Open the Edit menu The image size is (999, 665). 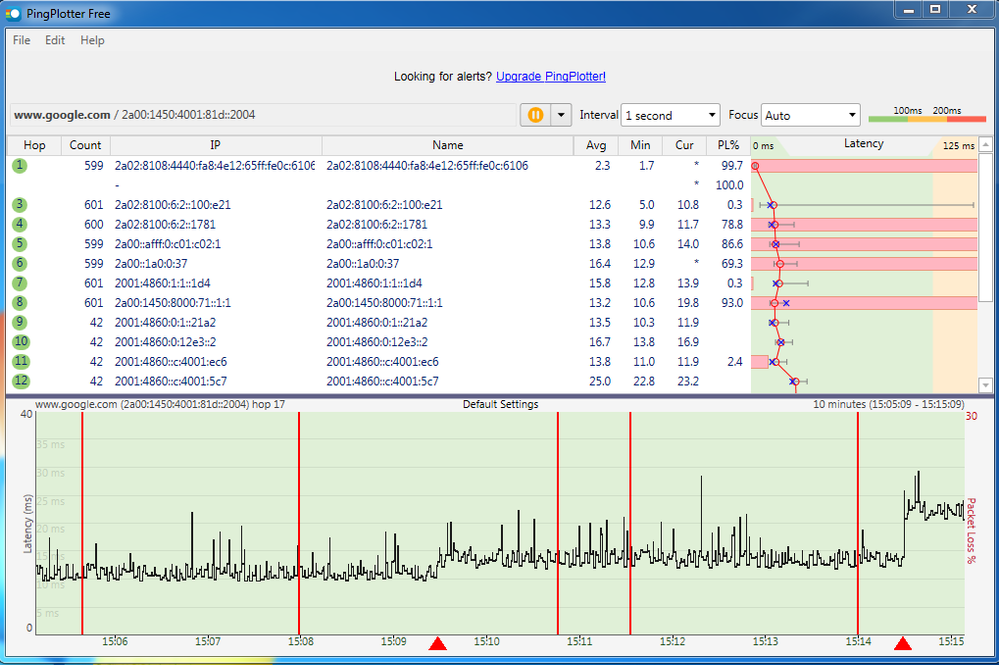(x=55, y=41)
